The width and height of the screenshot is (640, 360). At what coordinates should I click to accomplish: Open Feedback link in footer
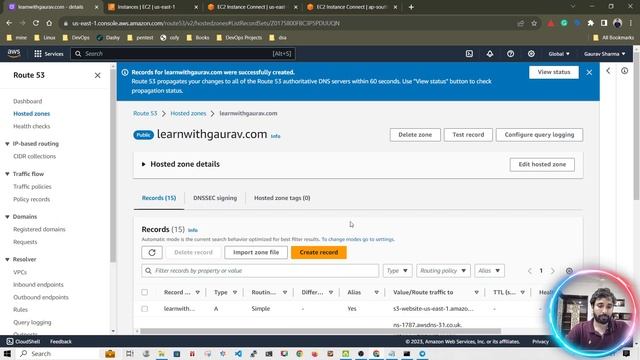click(61, 341)
